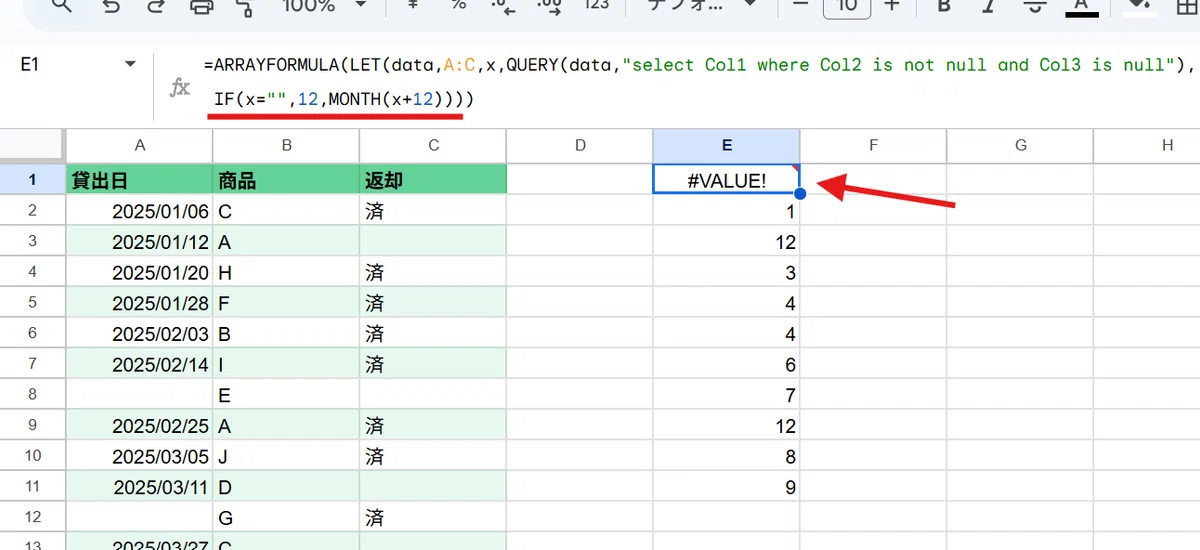Select column C header
This screenshot has height=550, width=1200.
click(433, 145)
